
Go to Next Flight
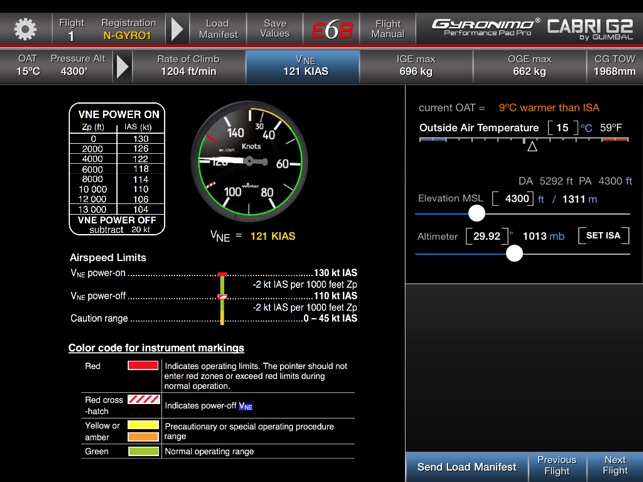click(x=615, y=466)
